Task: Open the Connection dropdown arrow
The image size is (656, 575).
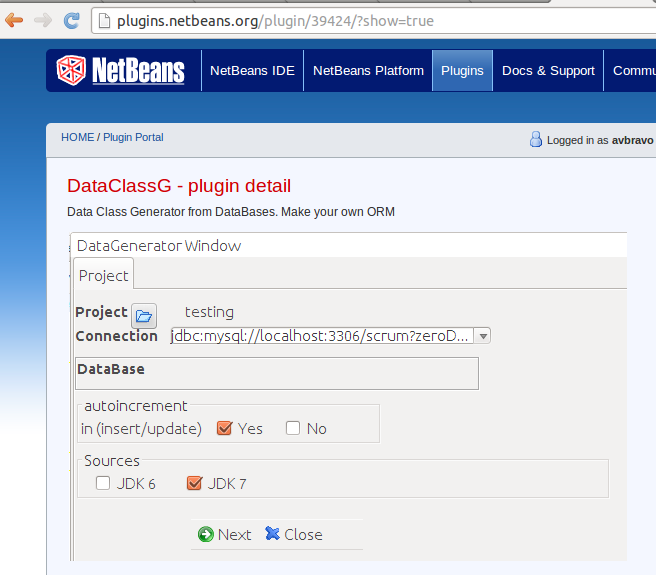Action: tap(483, 336)
